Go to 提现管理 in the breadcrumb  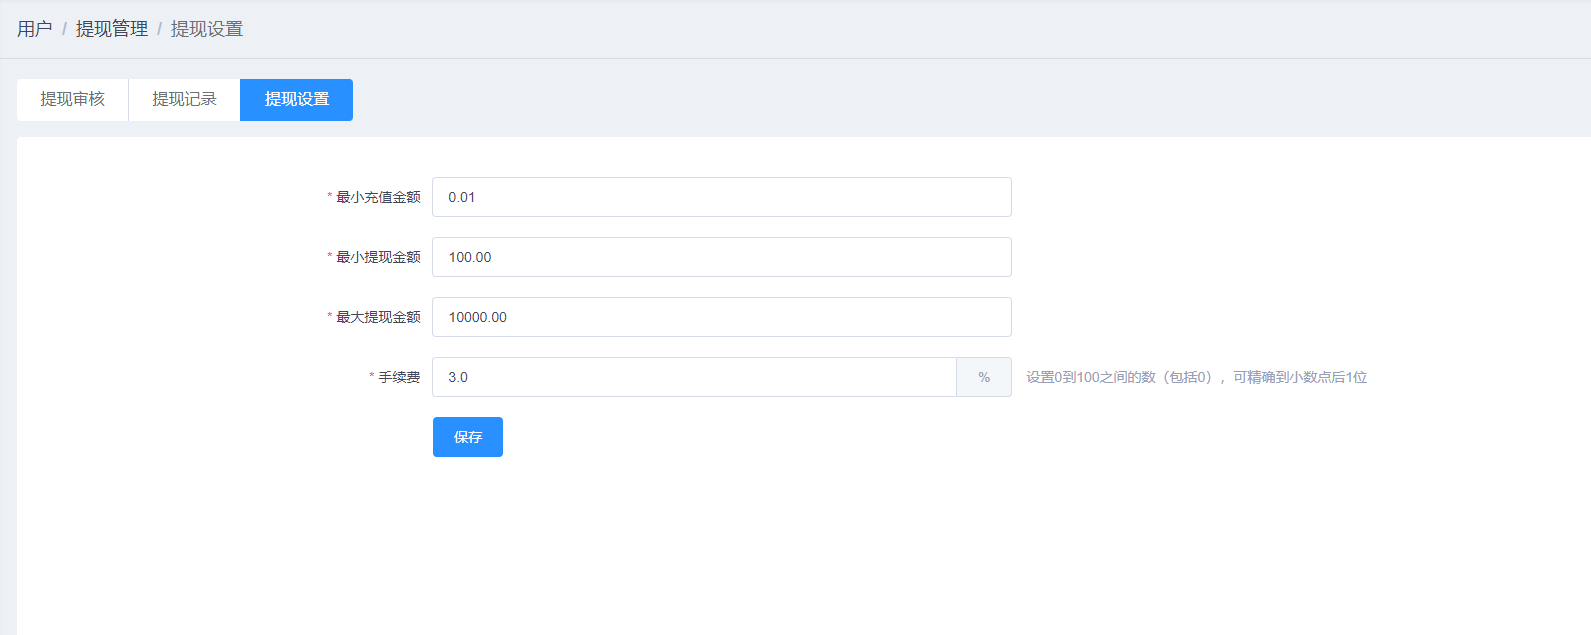point(112,29)
